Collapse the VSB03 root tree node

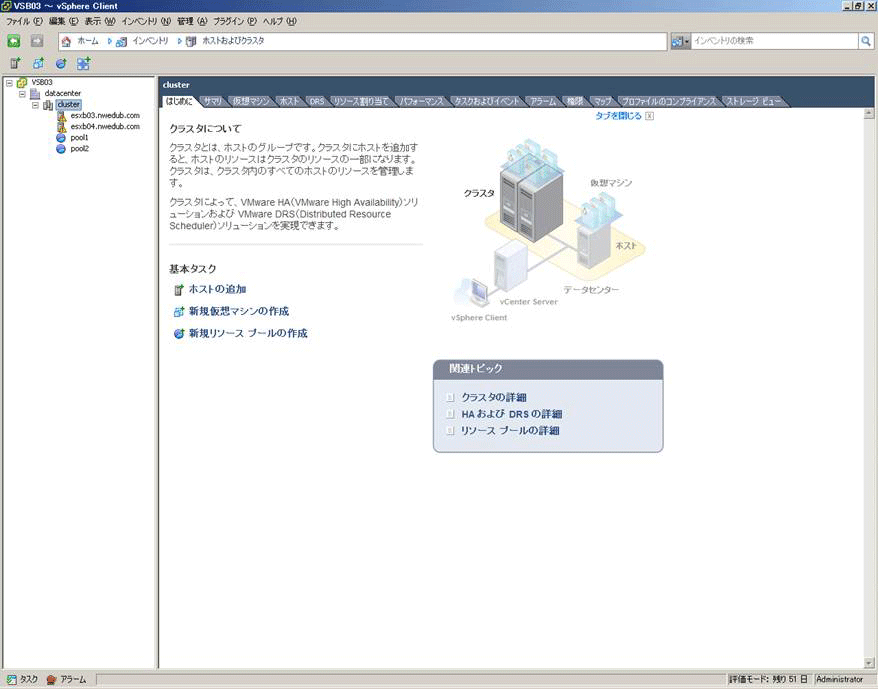pyautogui.click(x=9, y=83)
